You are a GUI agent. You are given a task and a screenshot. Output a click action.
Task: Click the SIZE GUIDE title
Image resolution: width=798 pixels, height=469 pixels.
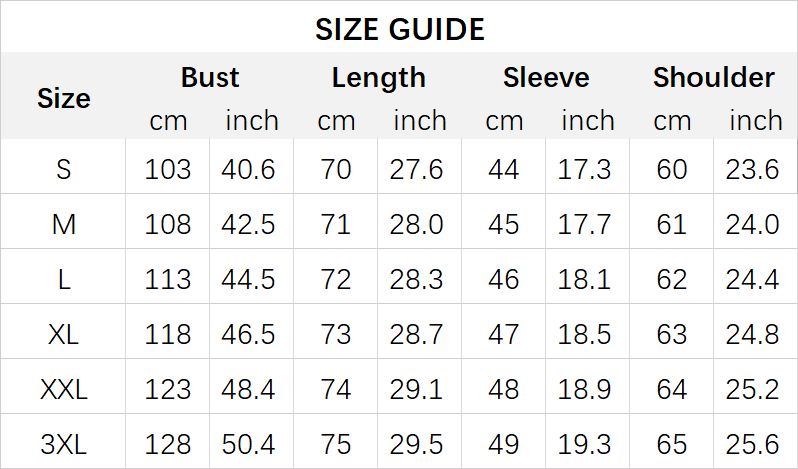coord(399,29)
